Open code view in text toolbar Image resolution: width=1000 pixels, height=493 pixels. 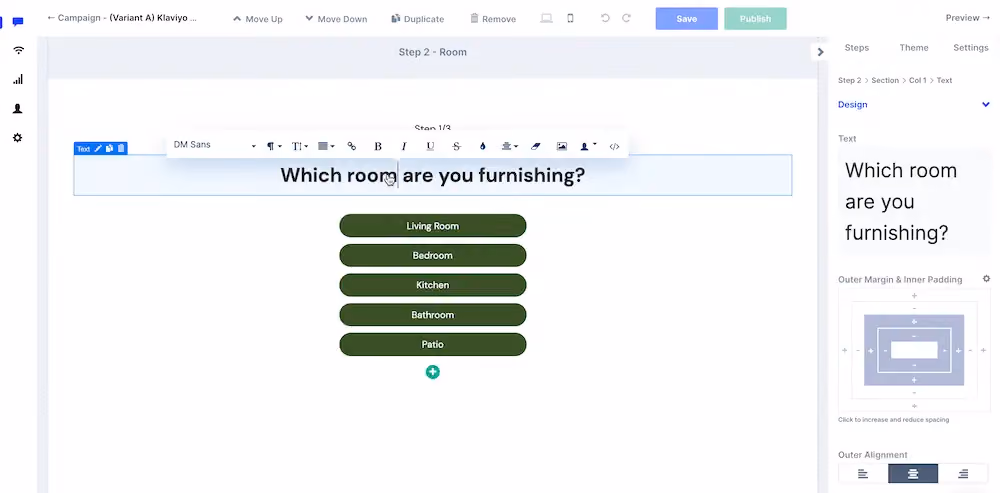tap(614, 146)
